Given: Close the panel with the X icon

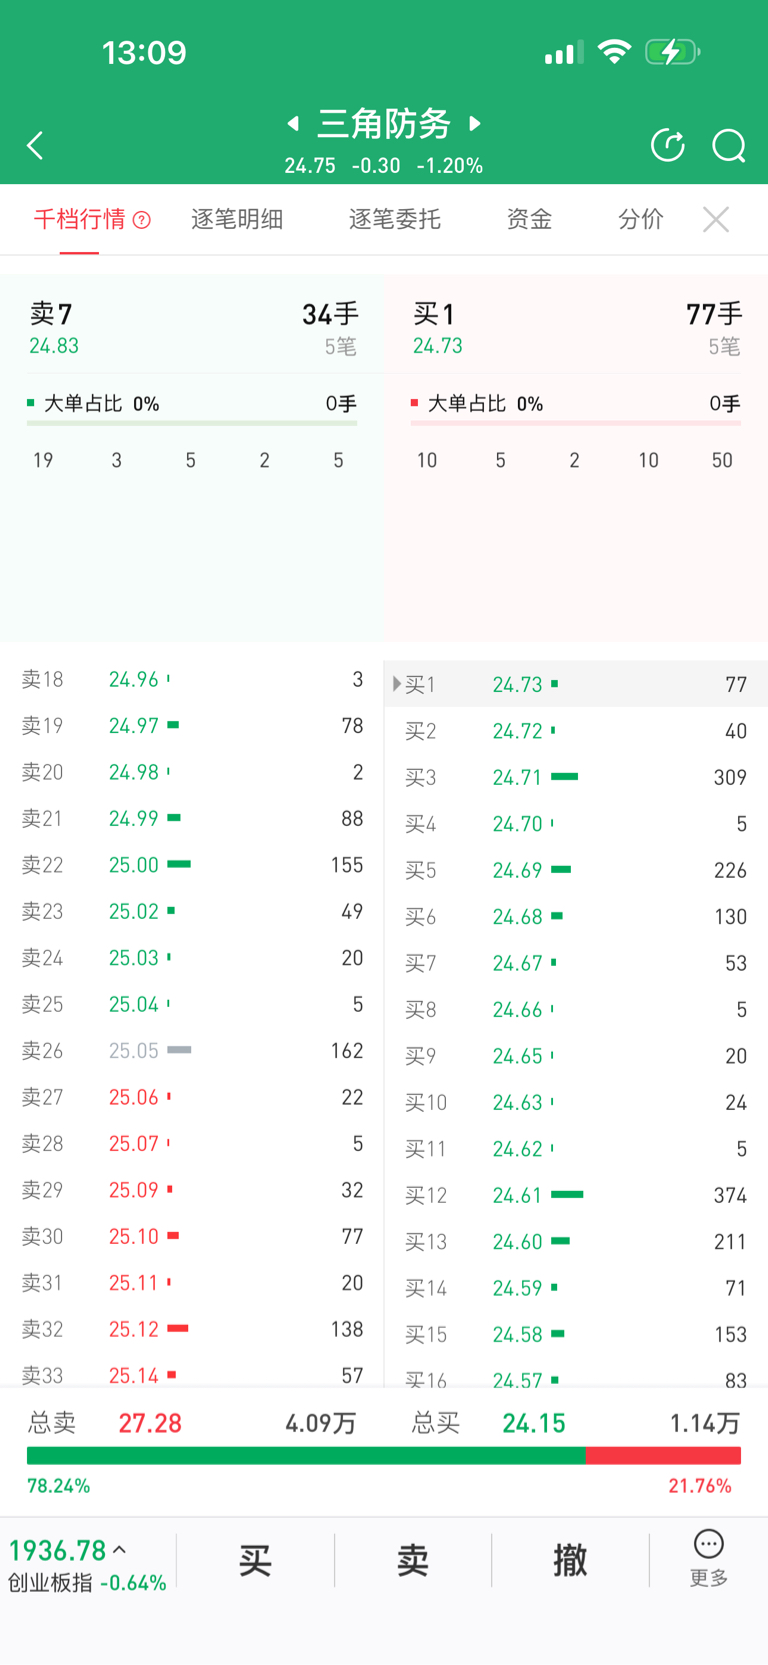Looking at the screenshot, I should [716, 219].
